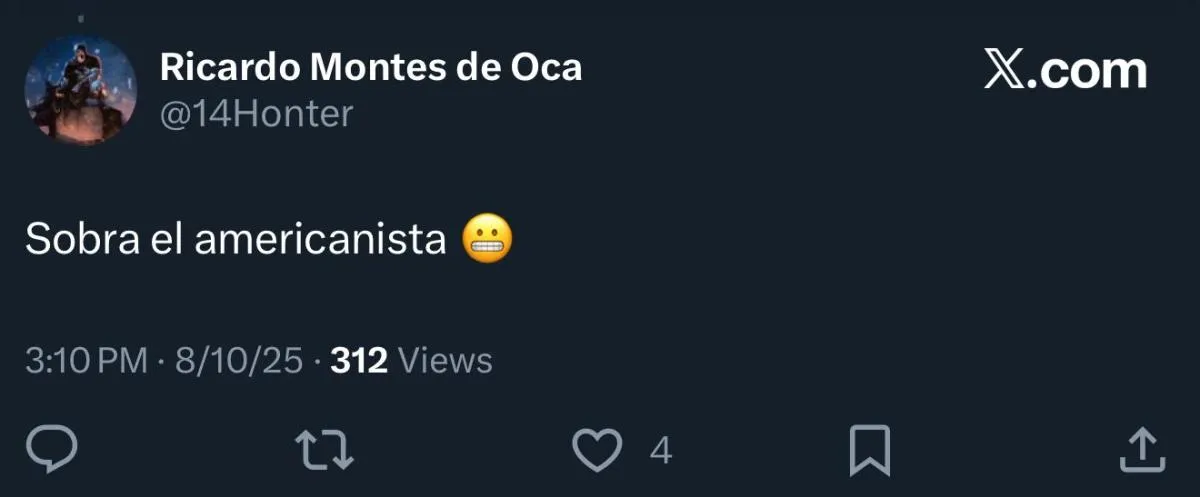Image resolution: width=1200 pixels, height=497 pixels.
Task: Click the 312 view count number
Action: click(359, 360)
